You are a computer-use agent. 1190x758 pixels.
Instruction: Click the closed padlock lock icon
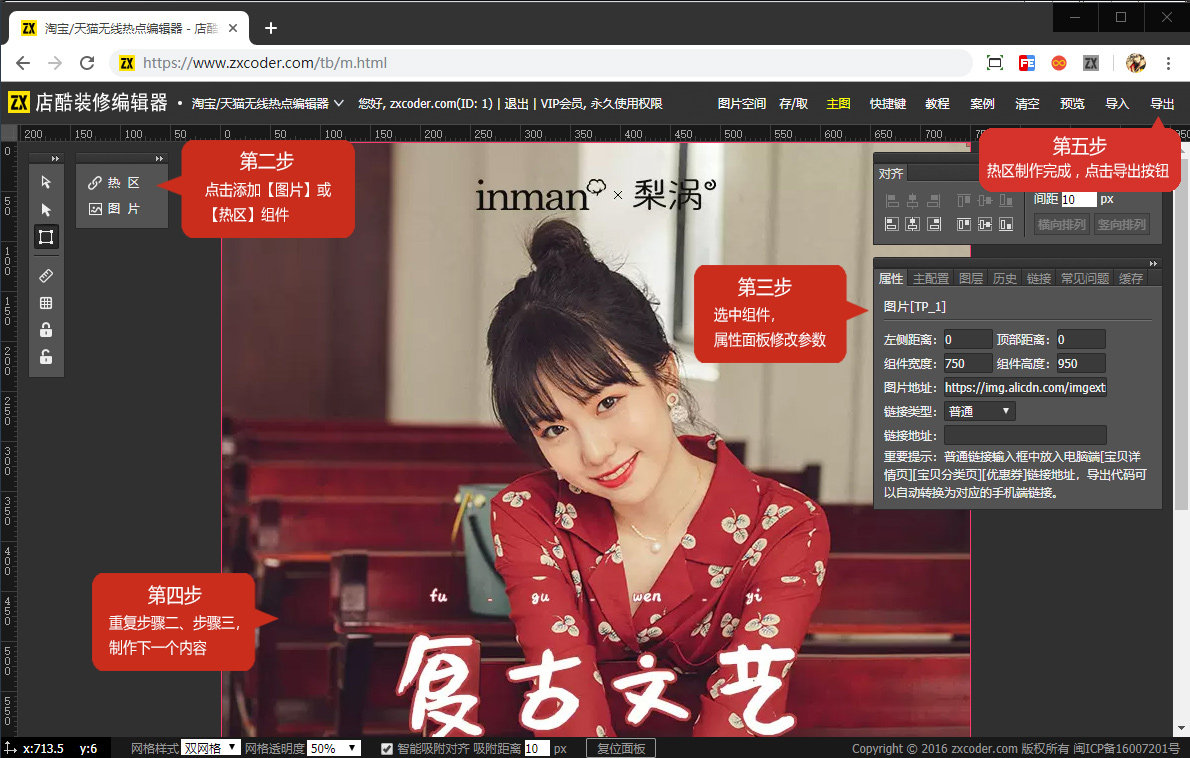tap(46, 329)
